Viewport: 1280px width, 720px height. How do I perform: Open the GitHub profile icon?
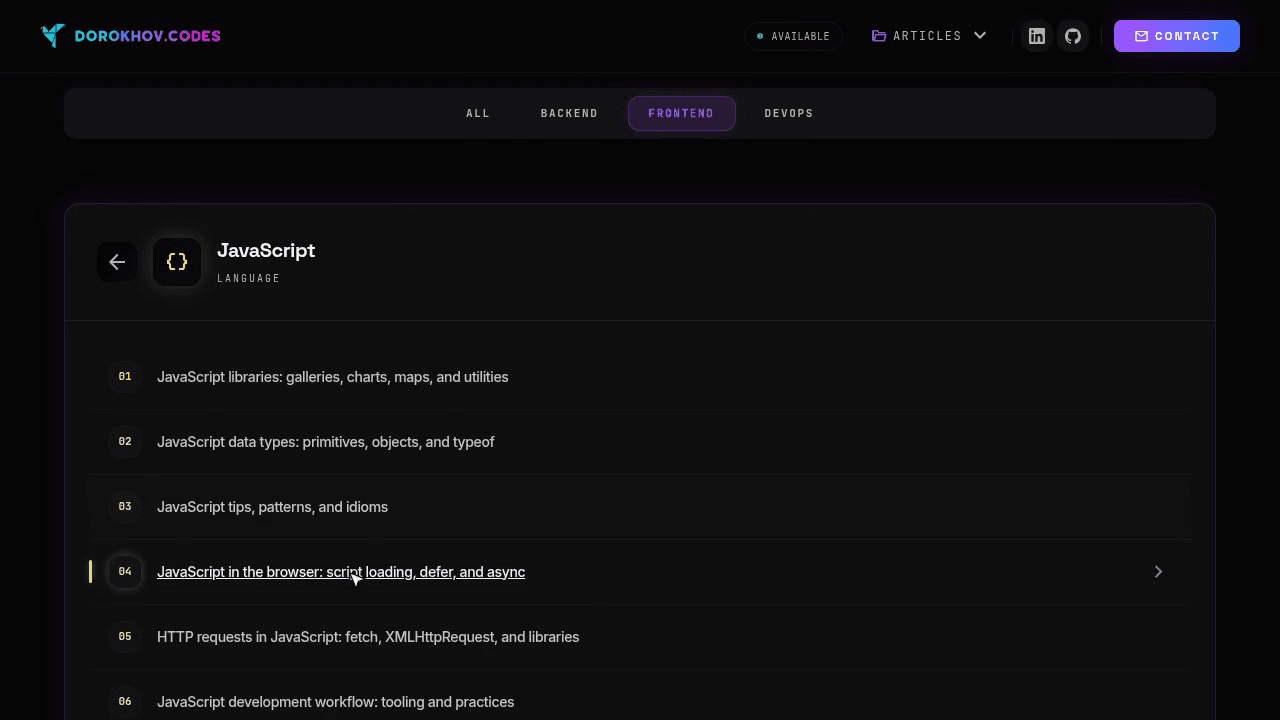(1073, 36)
